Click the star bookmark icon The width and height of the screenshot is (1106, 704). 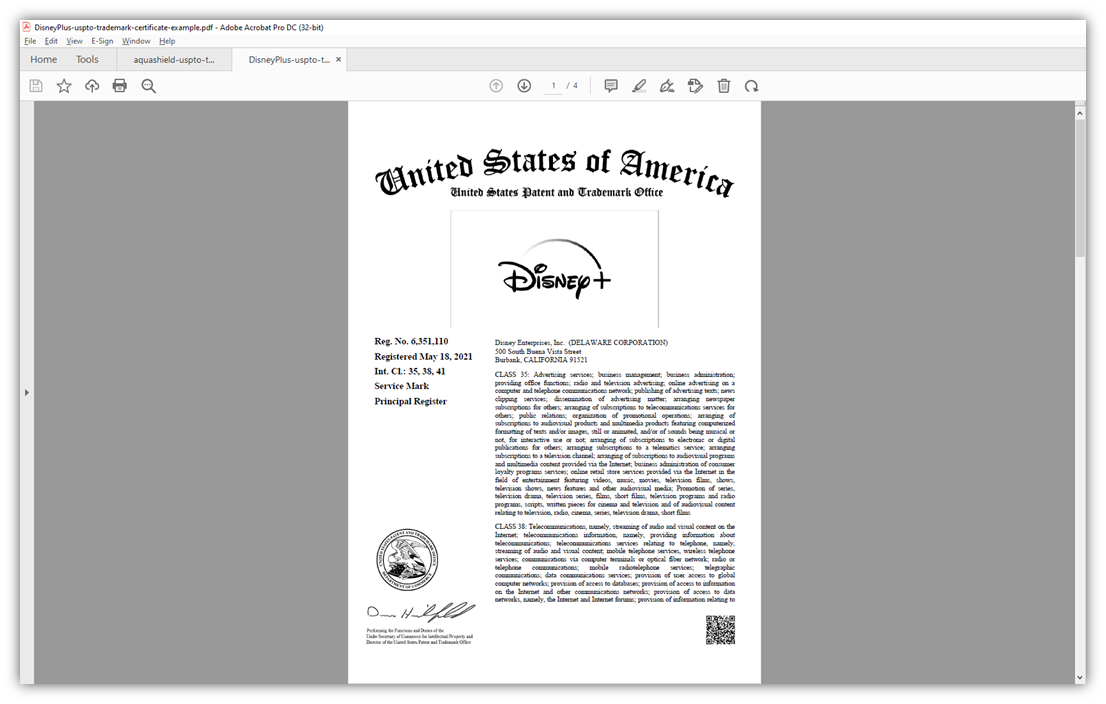point(64,86)
